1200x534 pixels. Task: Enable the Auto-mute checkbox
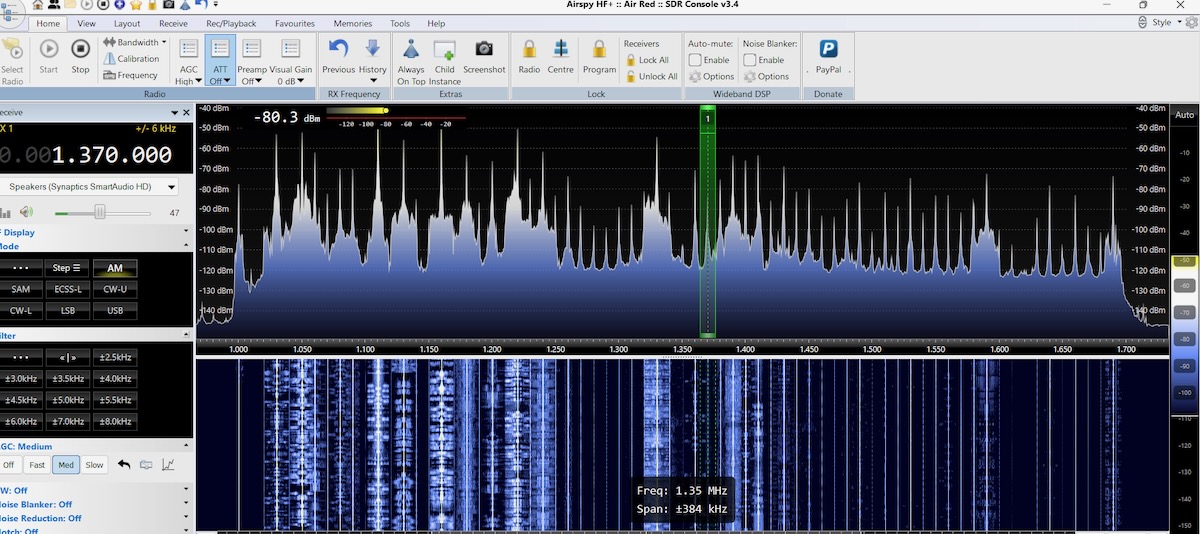coord(696,60)
